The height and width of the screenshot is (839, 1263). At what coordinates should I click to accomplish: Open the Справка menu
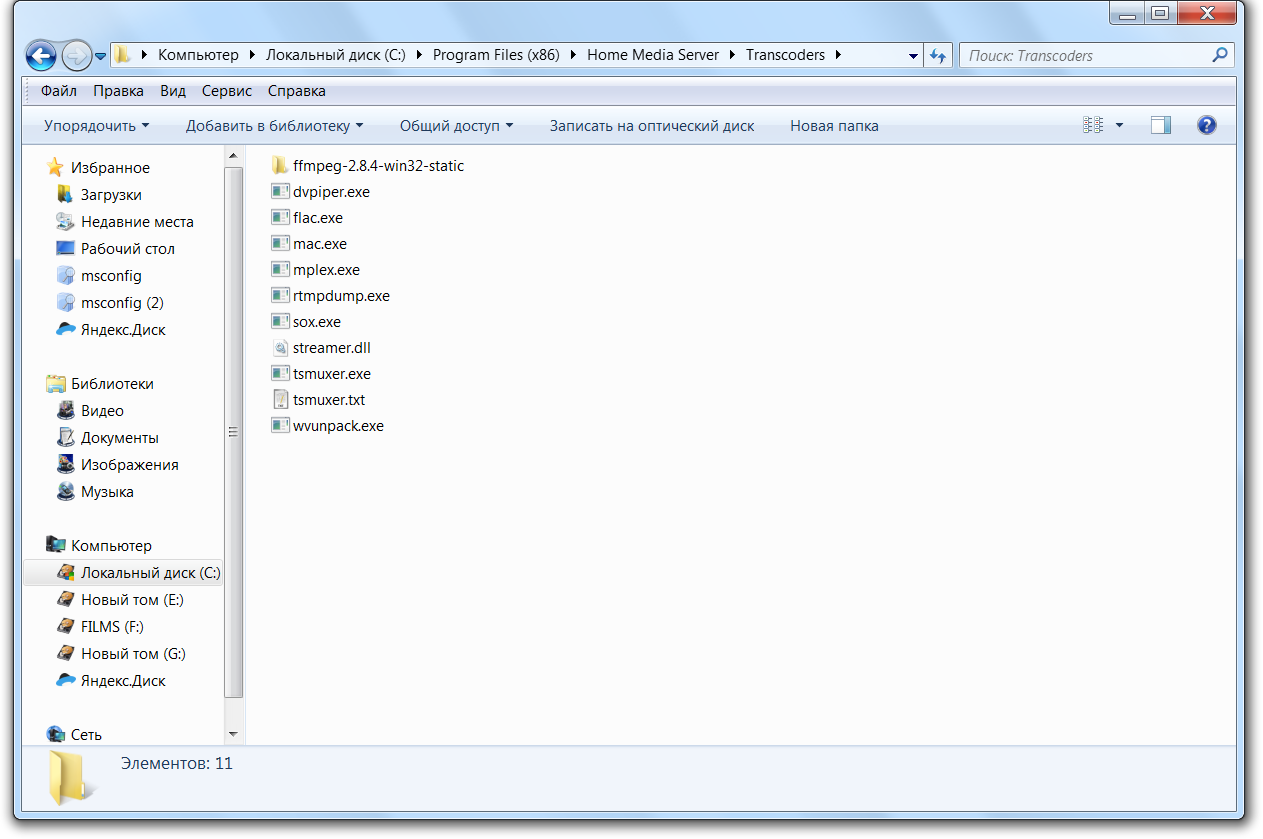pyautogui.click(x=297, y=91)
